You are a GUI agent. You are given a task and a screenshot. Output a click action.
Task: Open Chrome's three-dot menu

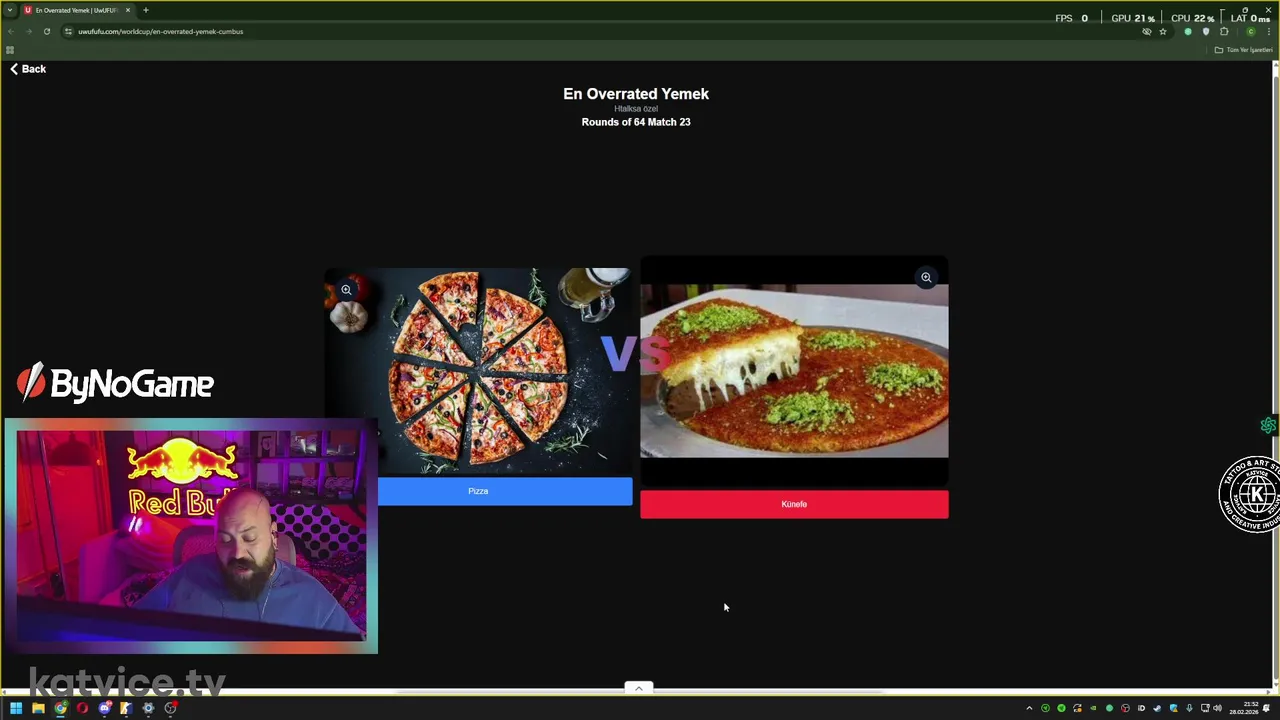pyautogui.click(x=1269, y=31)
